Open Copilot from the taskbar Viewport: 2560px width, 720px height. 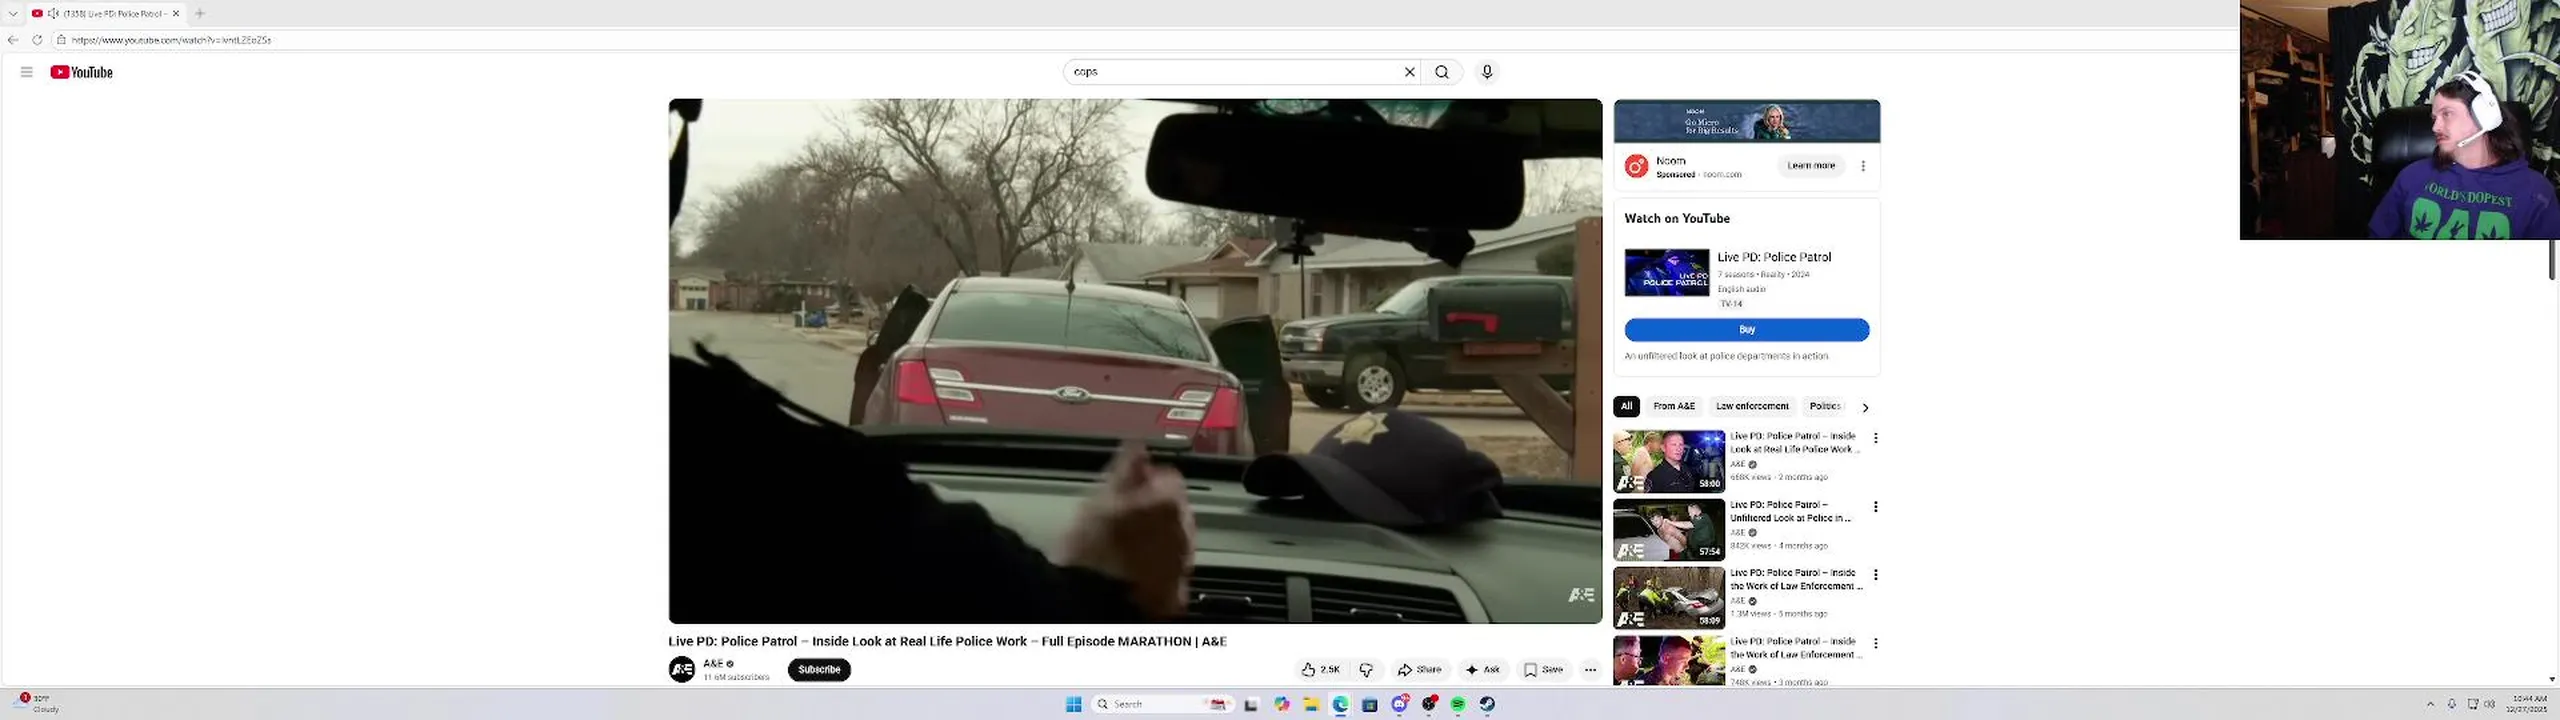[1282, 704]
